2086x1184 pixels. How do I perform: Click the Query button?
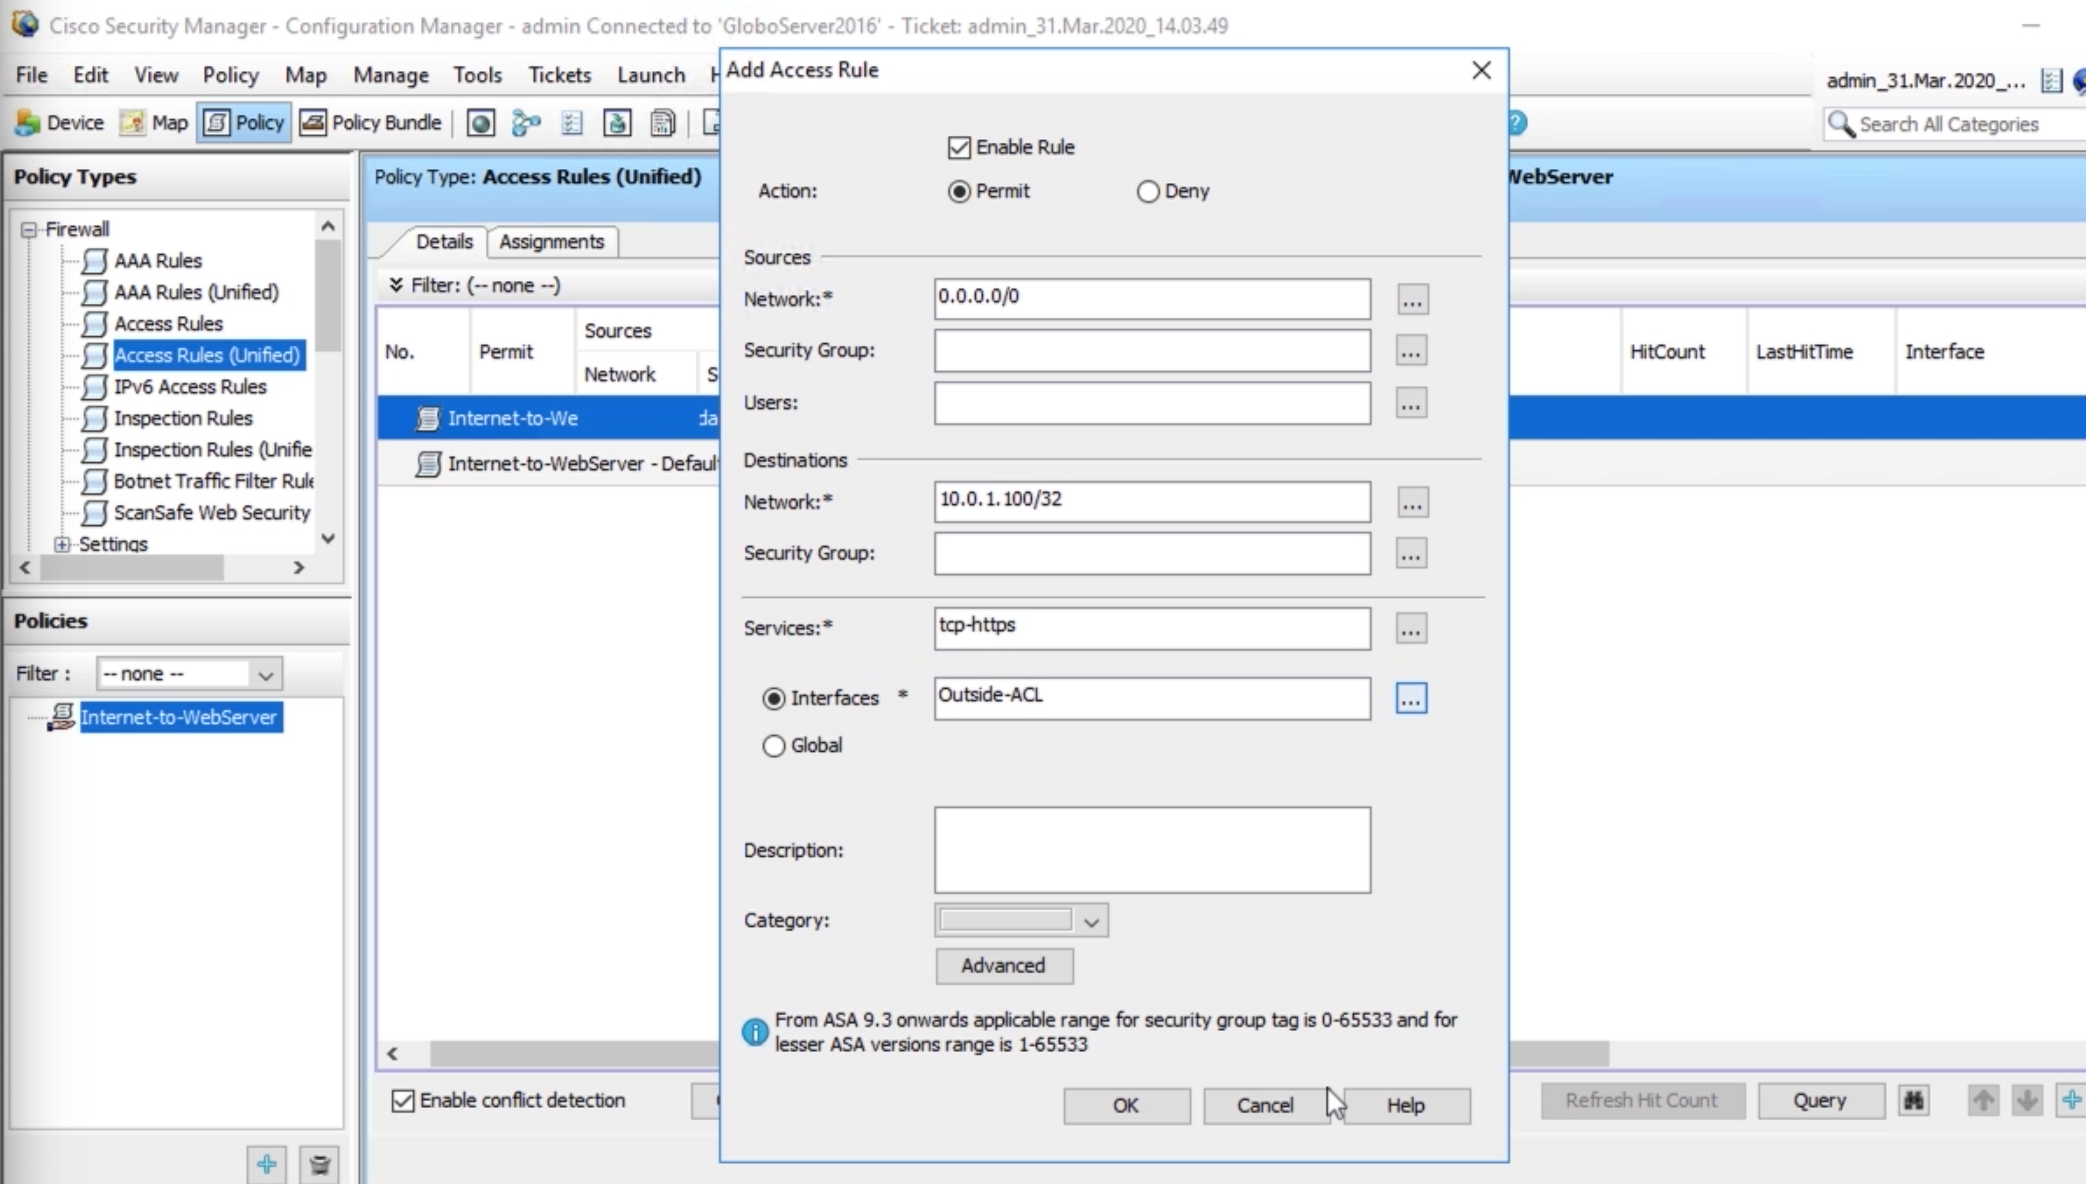tap(1821, 1101)
